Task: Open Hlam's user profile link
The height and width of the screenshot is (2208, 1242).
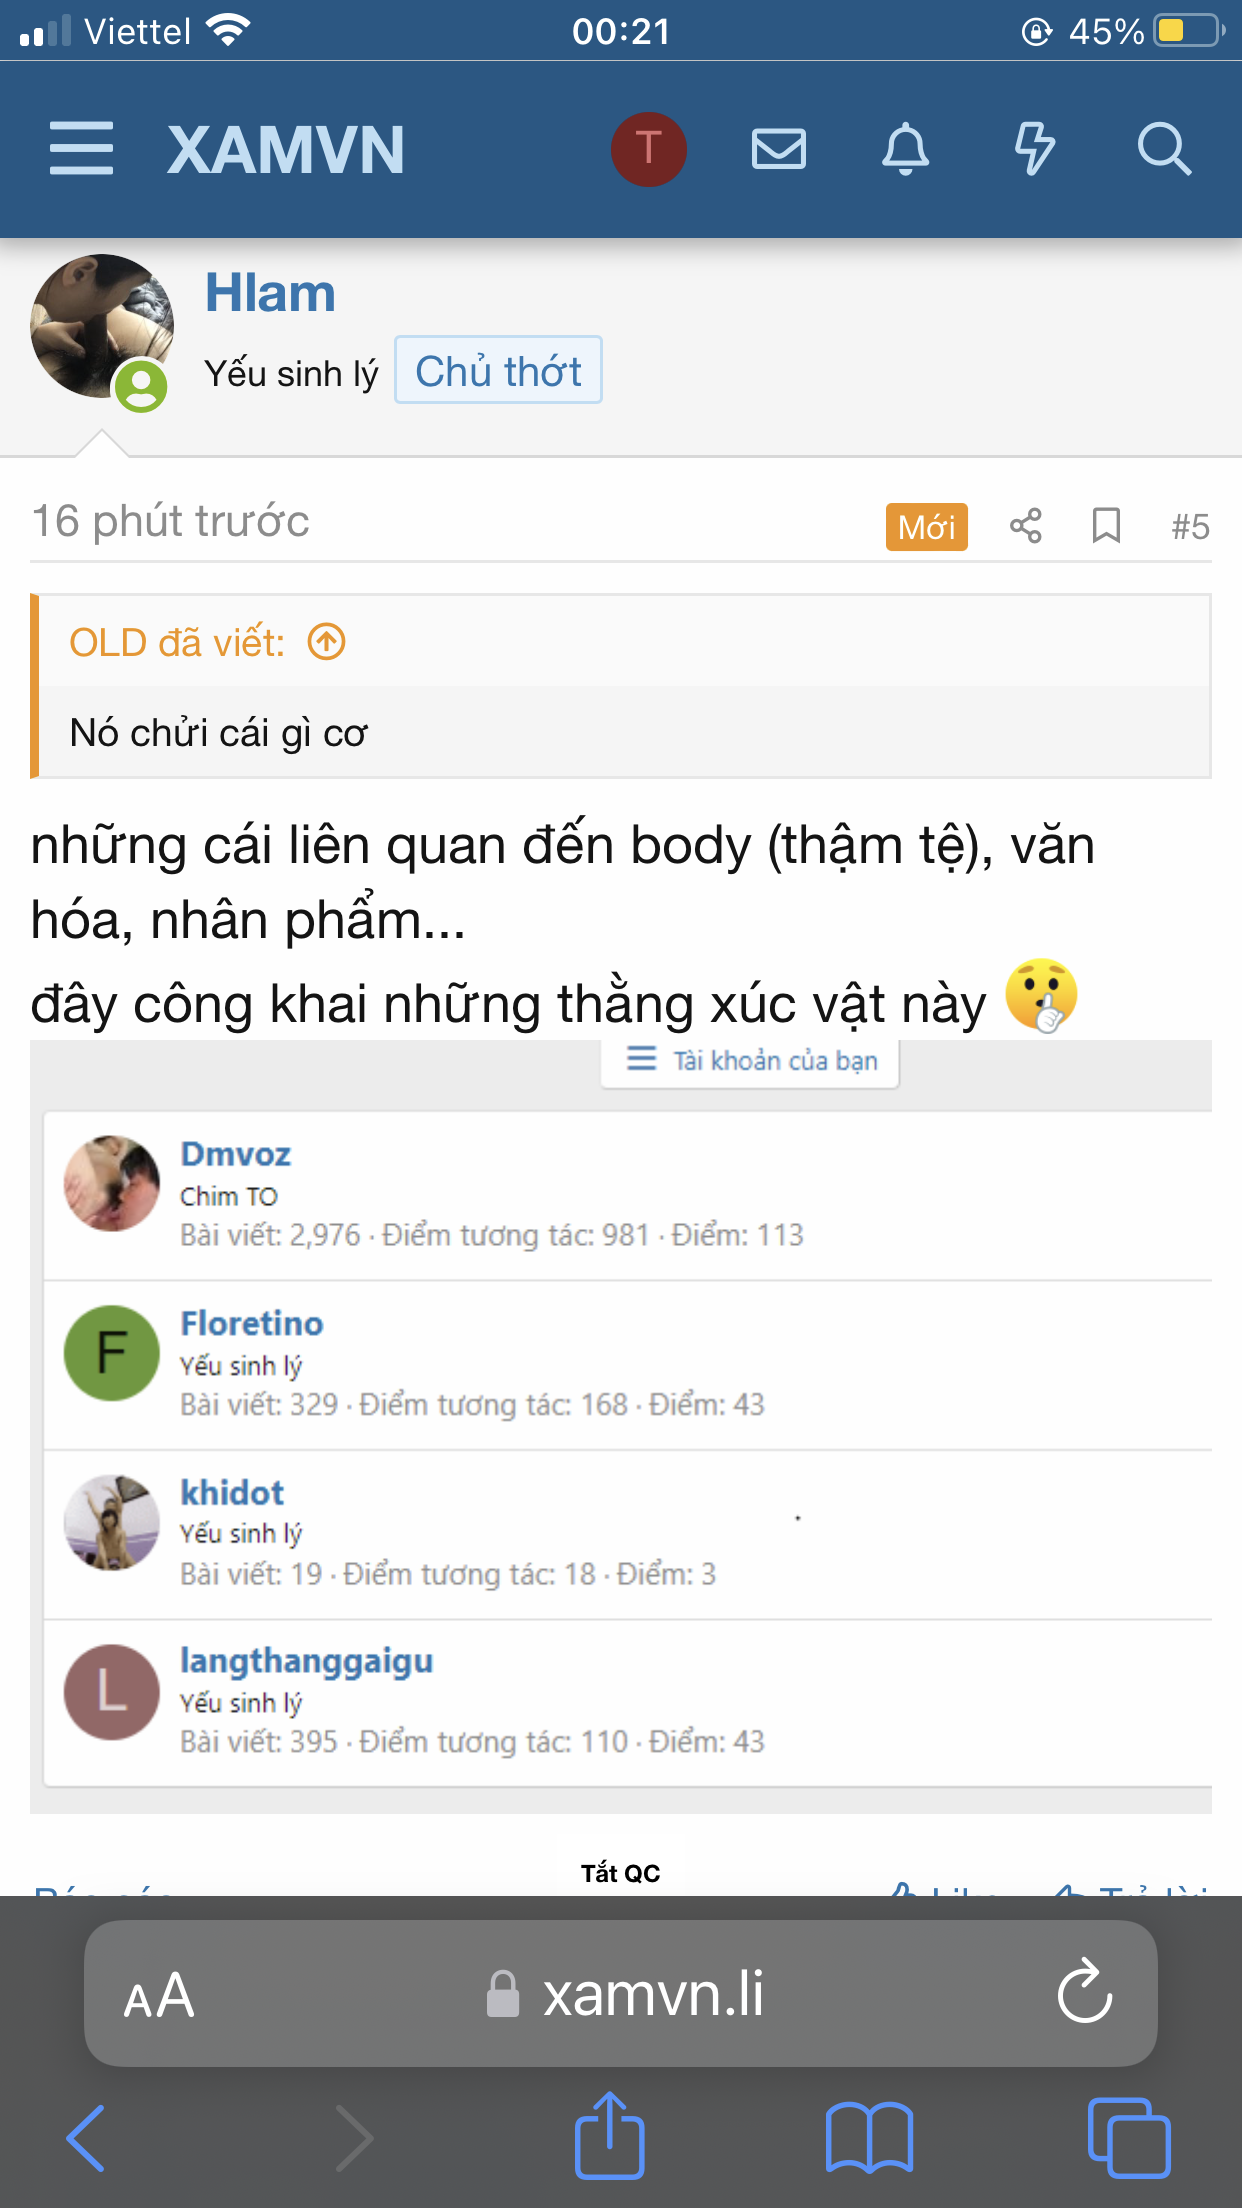Action: tap(270, 293)
